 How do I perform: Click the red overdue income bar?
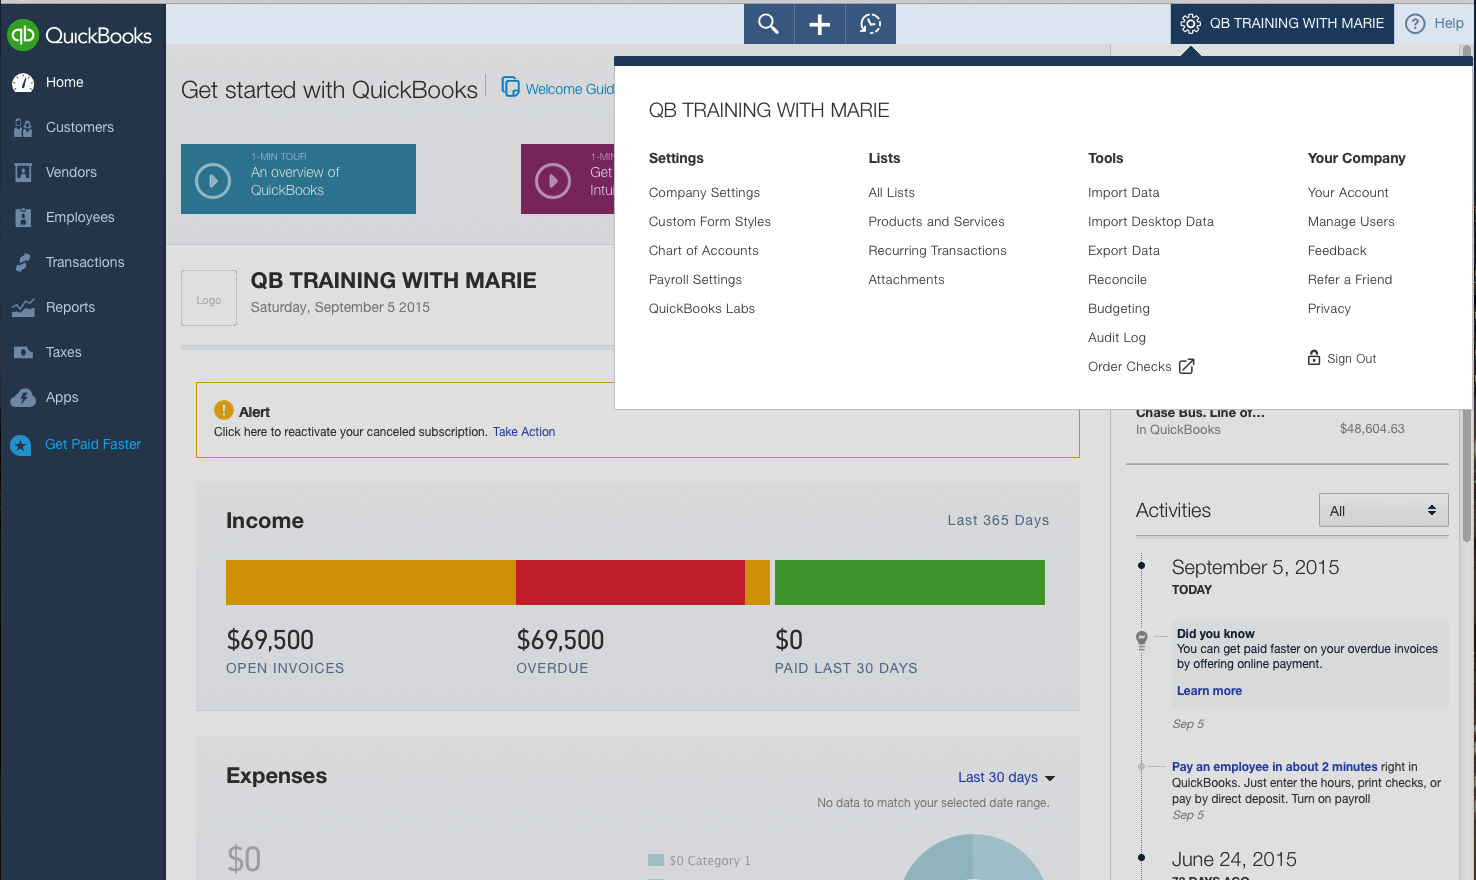[630, 582]
